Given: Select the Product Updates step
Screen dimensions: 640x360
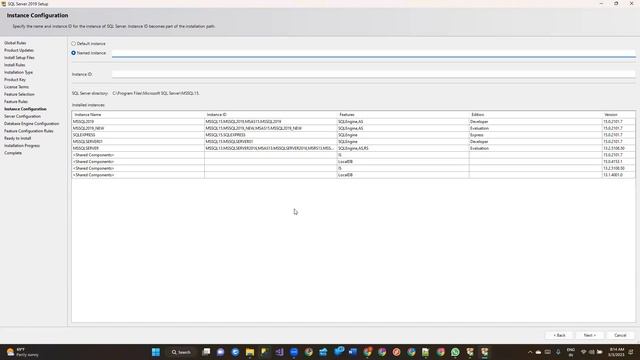Looking at the screenshot, I should pos(19,50).
